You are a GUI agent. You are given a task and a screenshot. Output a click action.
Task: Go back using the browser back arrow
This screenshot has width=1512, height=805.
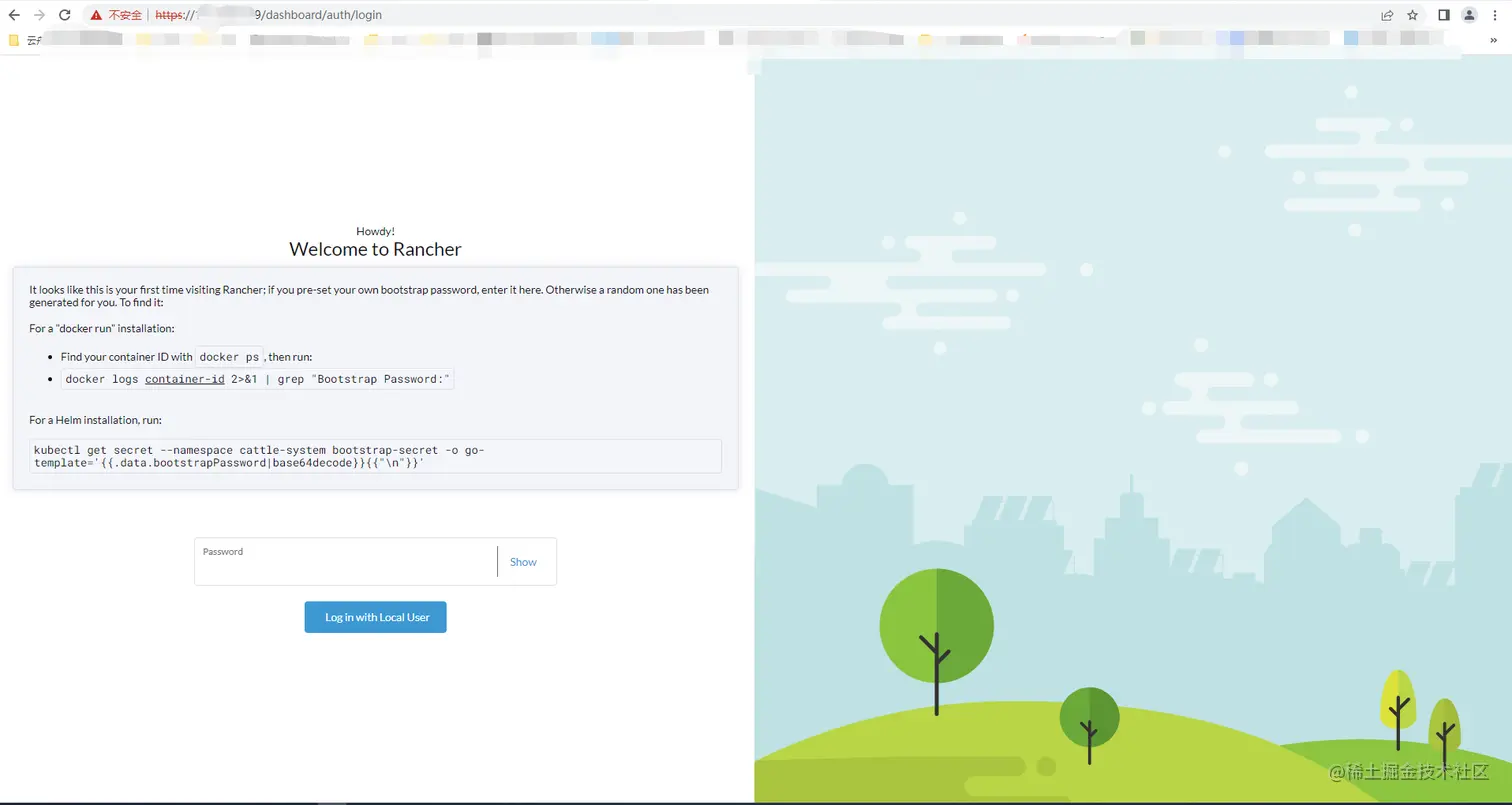[x=14, y=15]
